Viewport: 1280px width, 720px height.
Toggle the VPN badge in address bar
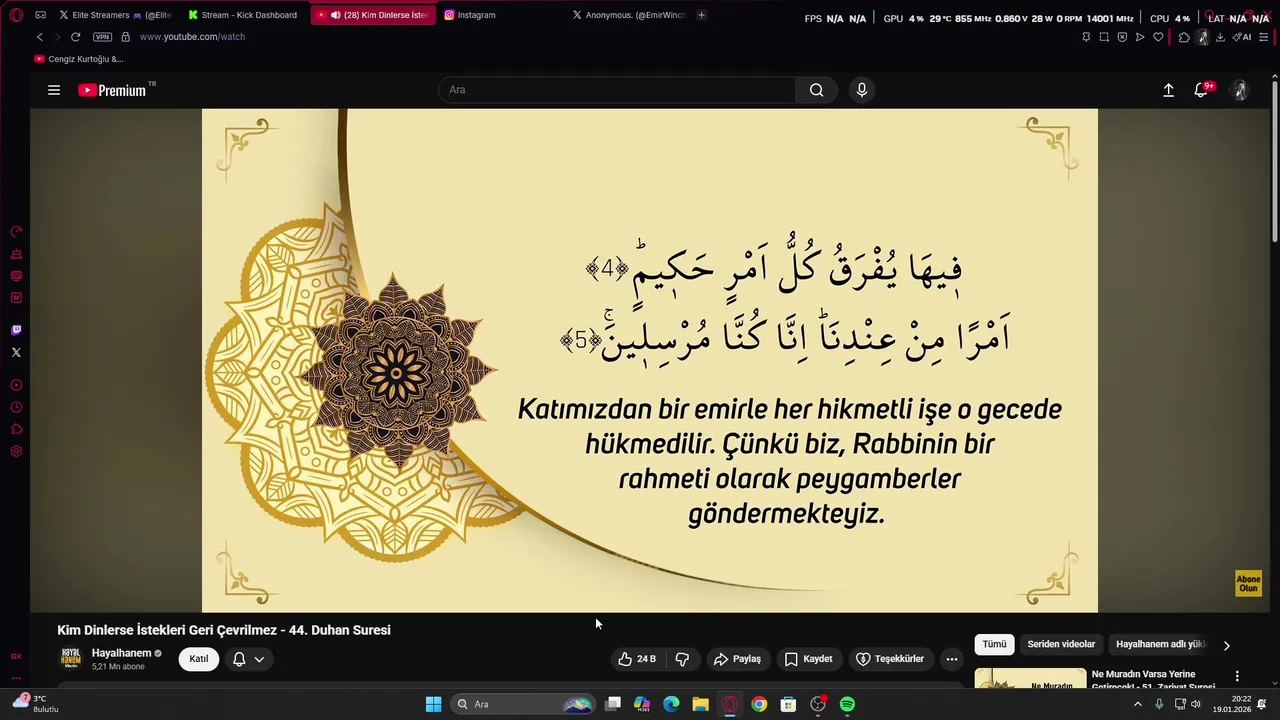(x=102, y=37)
